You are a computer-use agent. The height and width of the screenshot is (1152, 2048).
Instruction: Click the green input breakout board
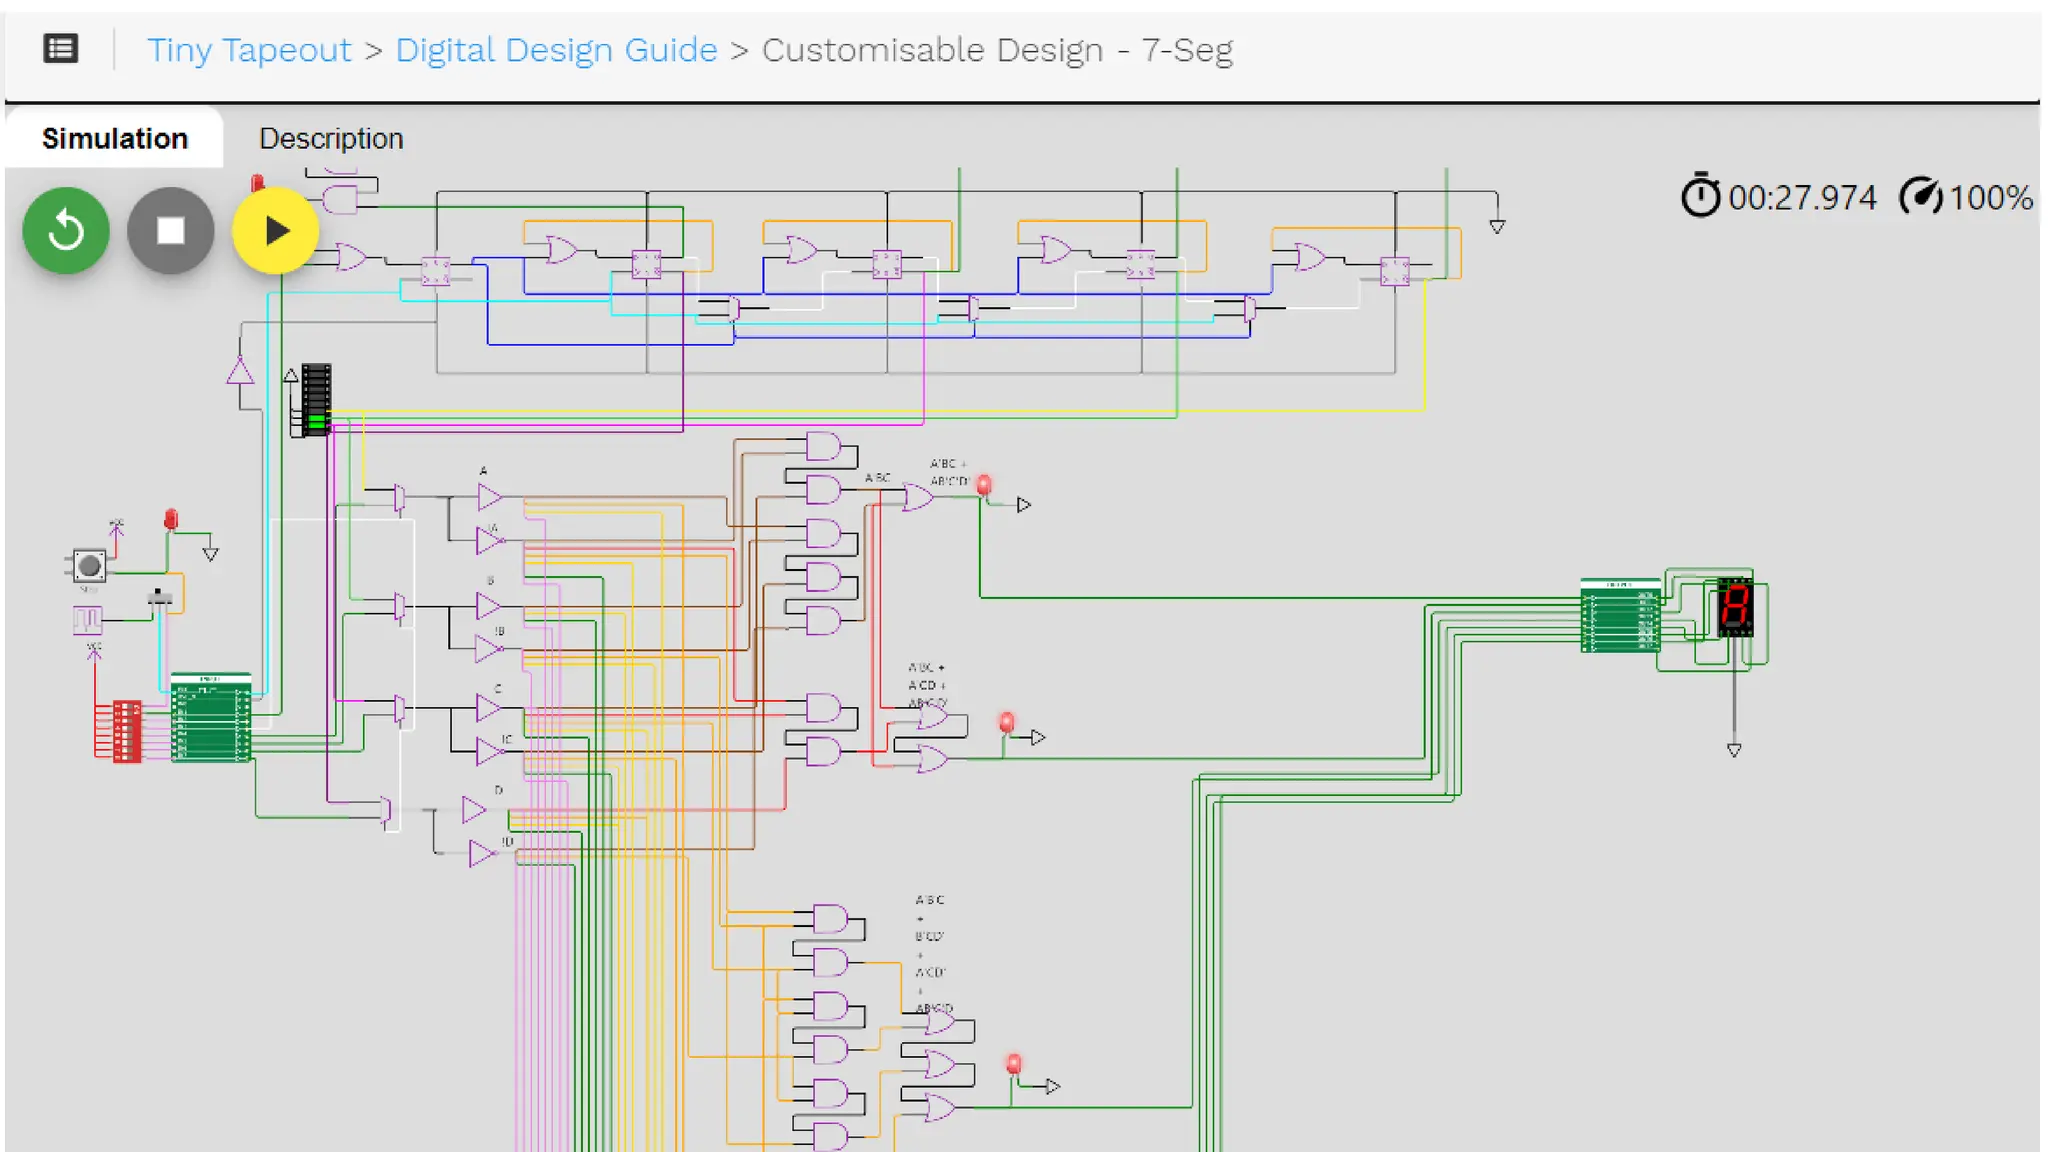pyautogui.click(x=210, y=718)
